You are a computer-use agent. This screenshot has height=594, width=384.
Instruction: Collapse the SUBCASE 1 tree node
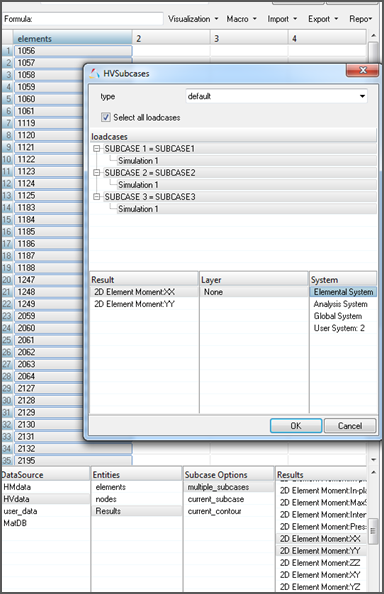coord(97,148)
